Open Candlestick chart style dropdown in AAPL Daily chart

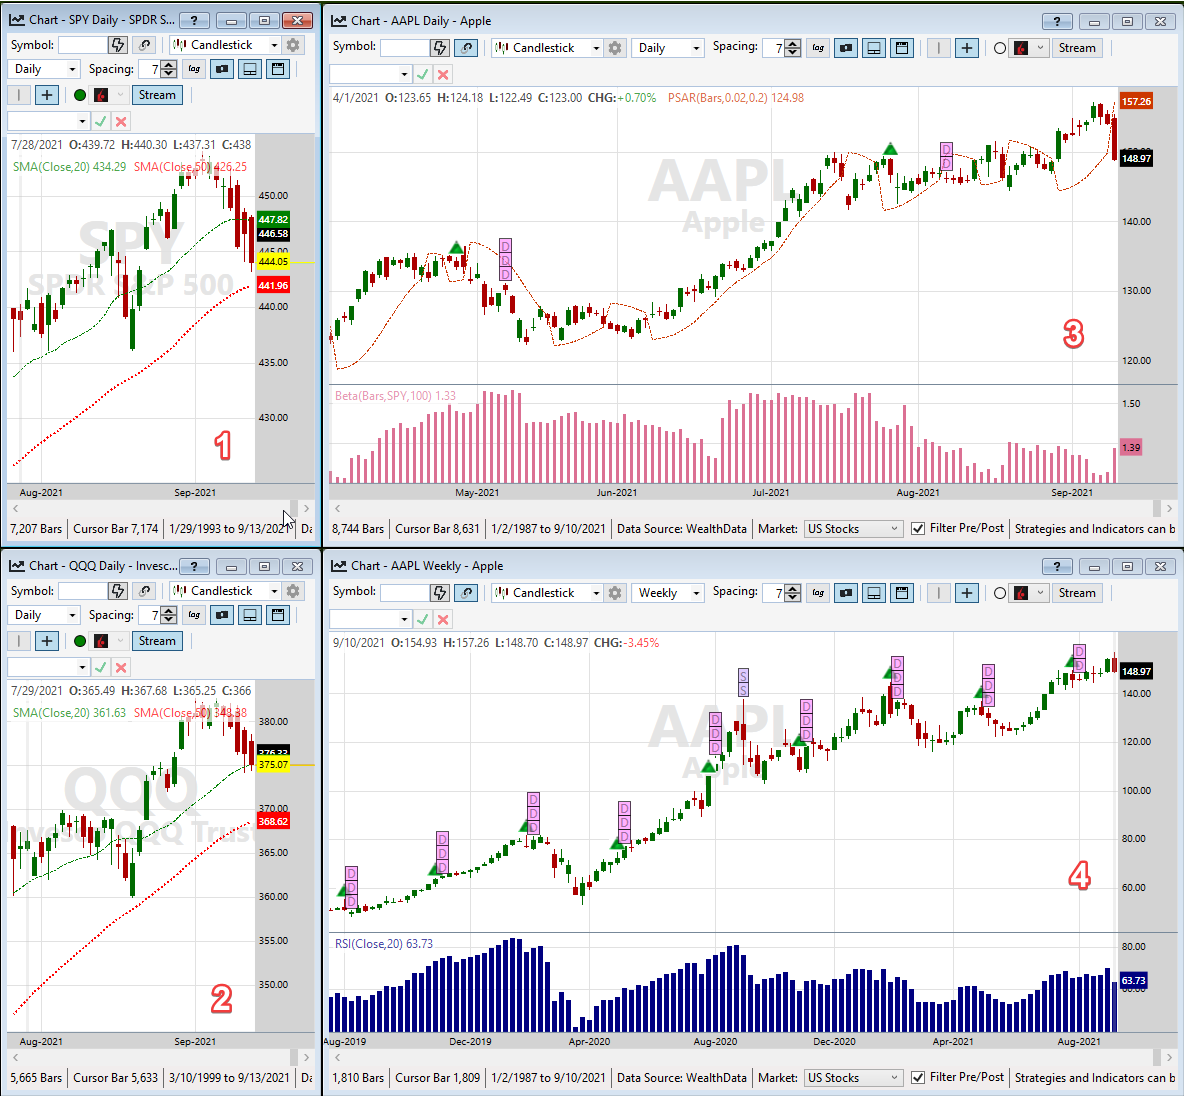[547, 48]
